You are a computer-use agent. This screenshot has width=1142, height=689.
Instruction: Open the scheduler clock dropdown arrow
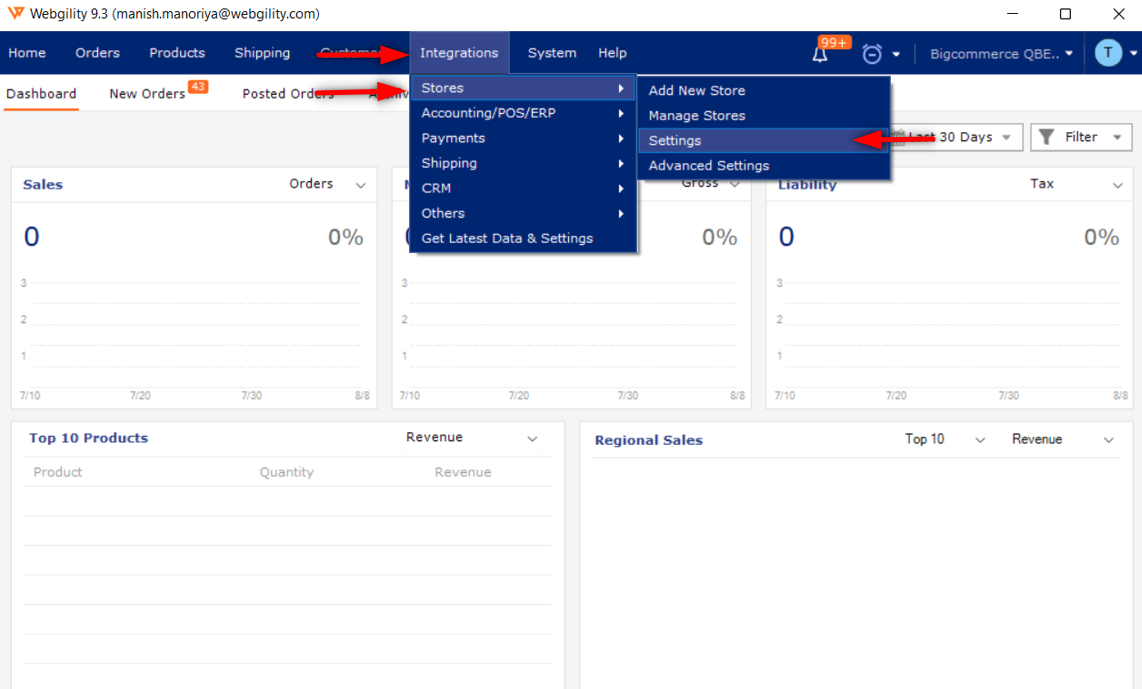tap(896, 54)
